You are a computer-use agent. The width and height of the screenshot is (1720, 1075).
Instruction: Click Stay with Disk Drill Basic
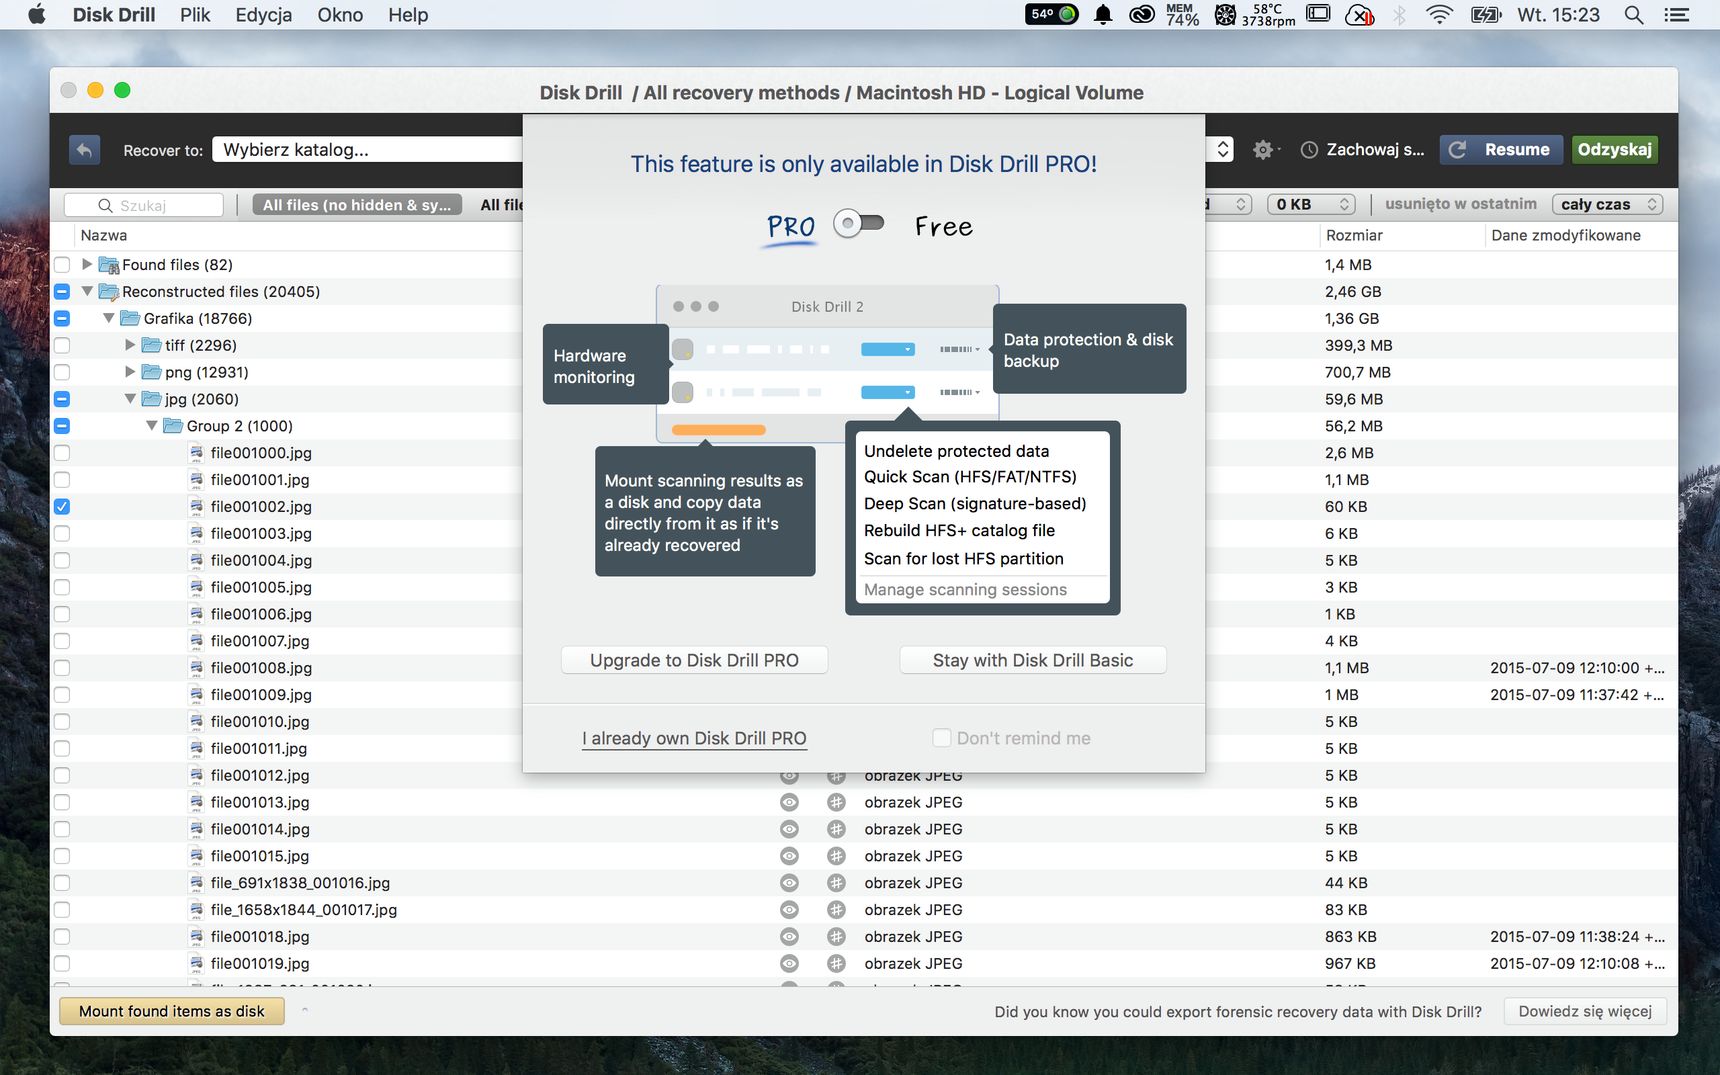(x=1033, y=660)
